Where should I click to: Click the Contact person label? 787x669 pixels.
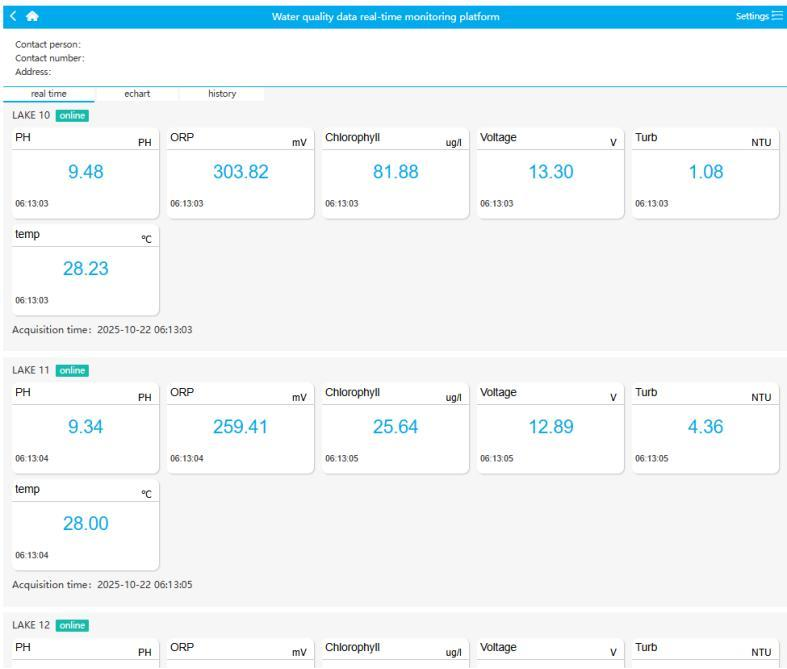click(x=48, y=45)
